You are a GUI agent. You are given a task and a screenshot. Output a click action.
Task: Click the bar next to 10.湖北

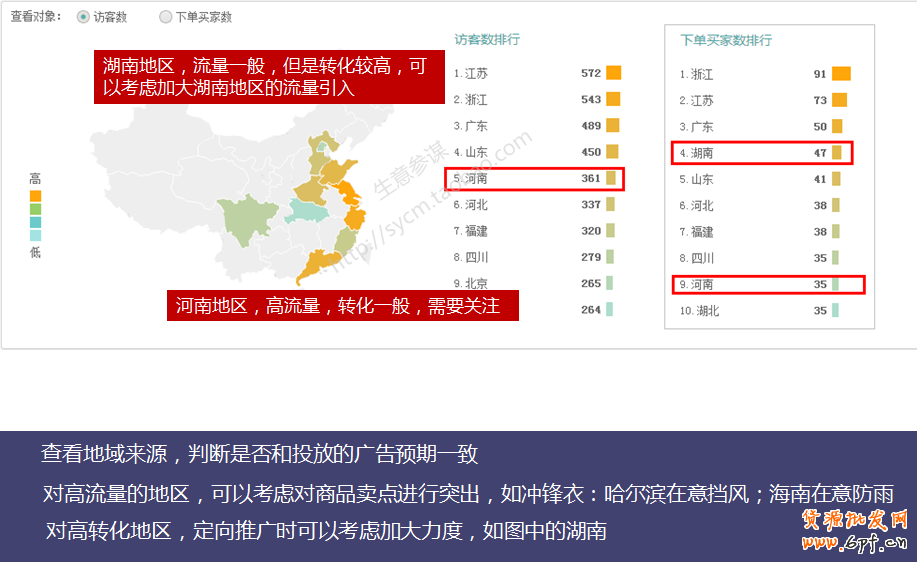(835, 310)
